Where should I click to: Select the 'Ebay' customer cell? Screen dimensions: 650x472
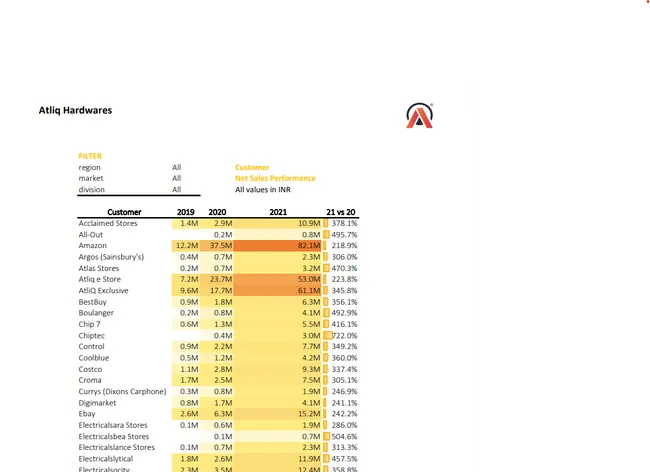pos(87,414)
